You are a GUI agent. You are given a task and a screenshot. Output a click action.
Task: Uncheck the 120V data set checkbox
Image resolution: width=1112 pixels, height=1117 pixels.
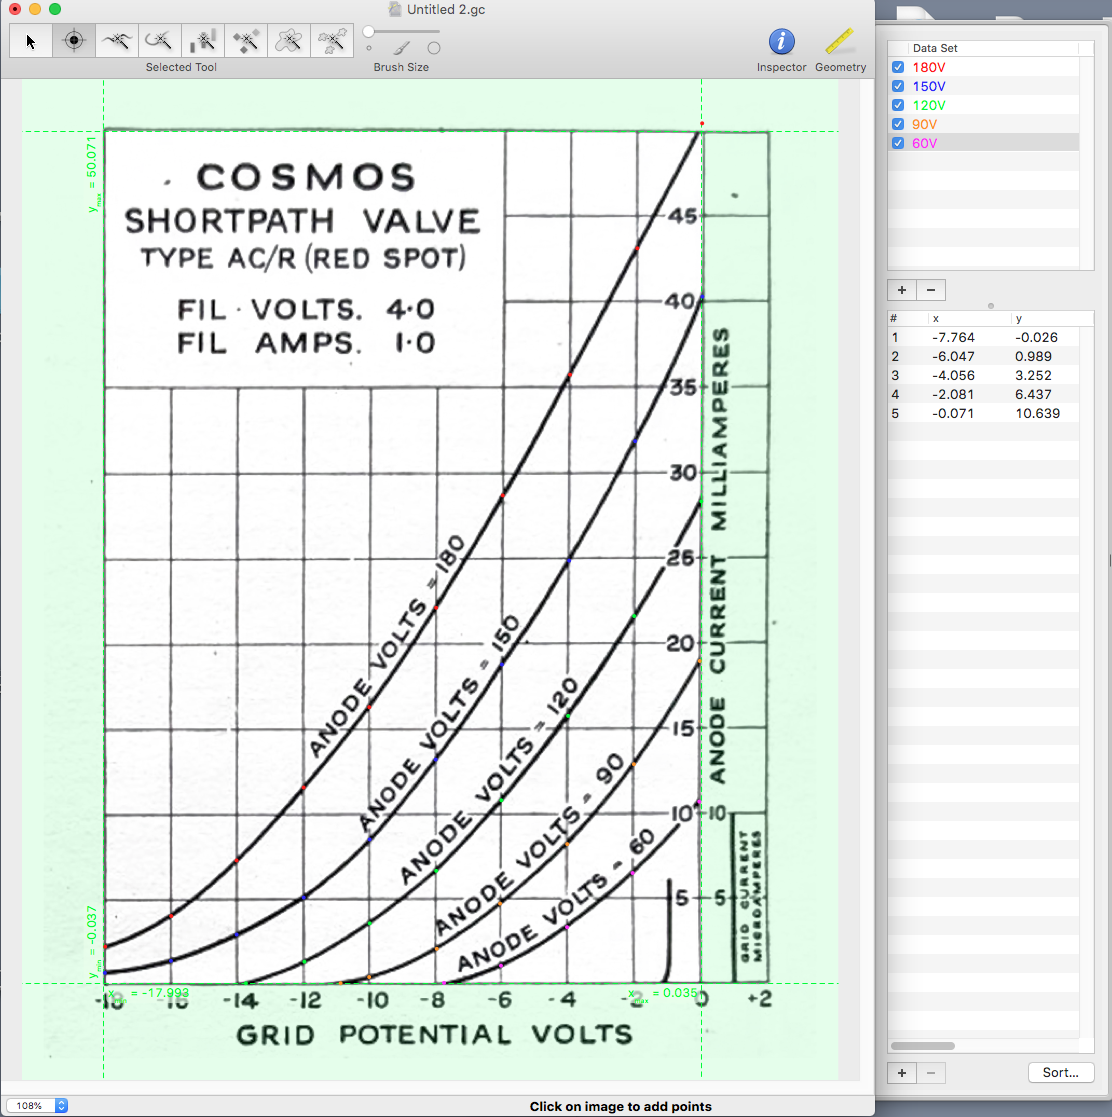point(898,105)
